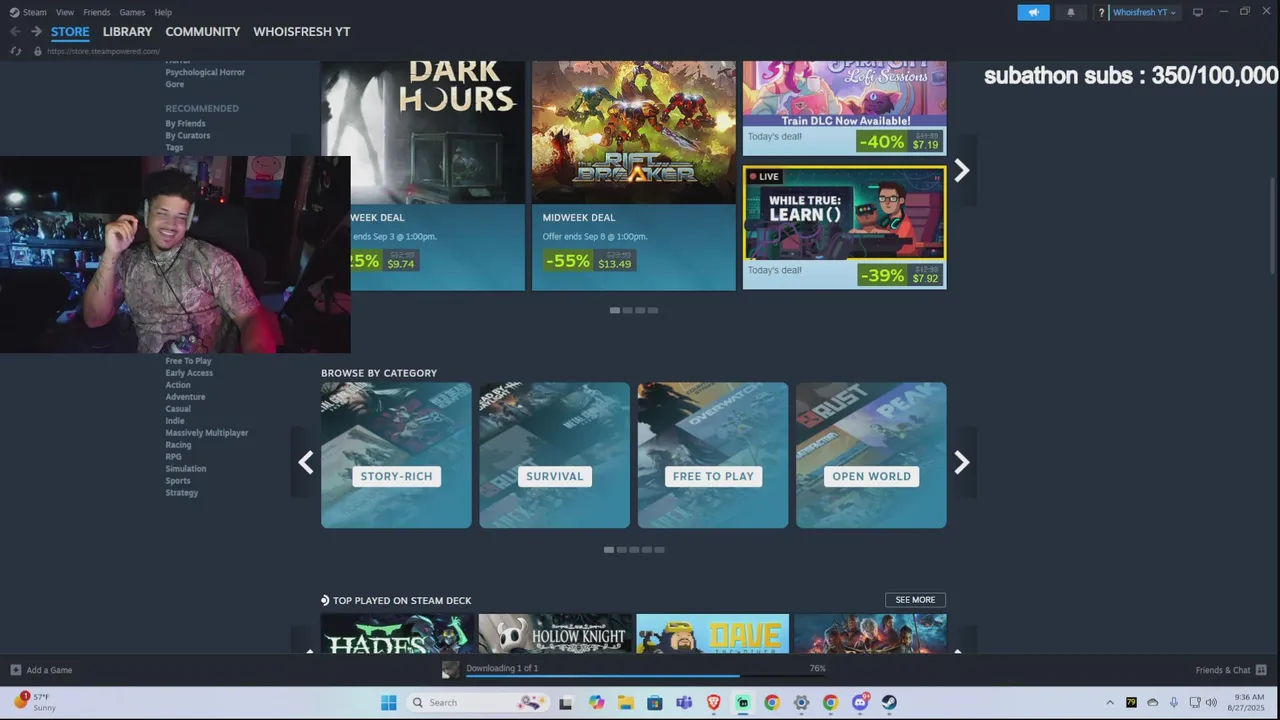
Task: Expand the Whoisfresh YT account dropdown
Action: 1144,13
